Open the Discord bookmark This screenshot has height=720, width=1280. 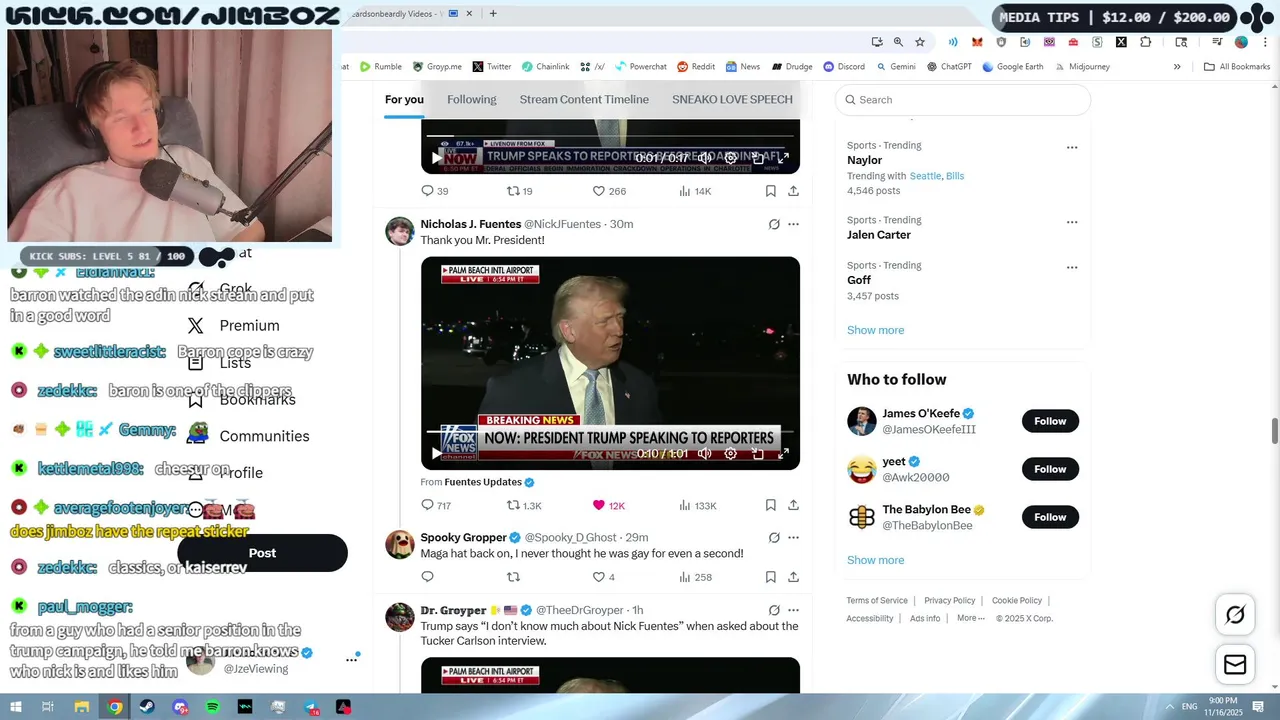pos(844,67)
